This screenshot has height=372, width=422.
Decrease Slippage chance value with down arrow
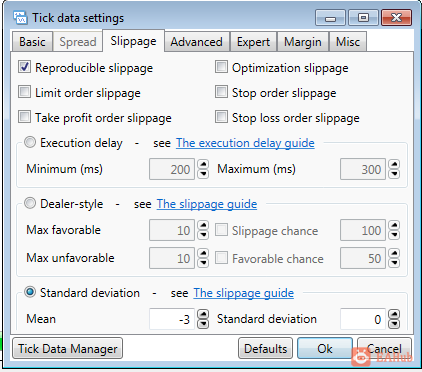coord(394,235)
